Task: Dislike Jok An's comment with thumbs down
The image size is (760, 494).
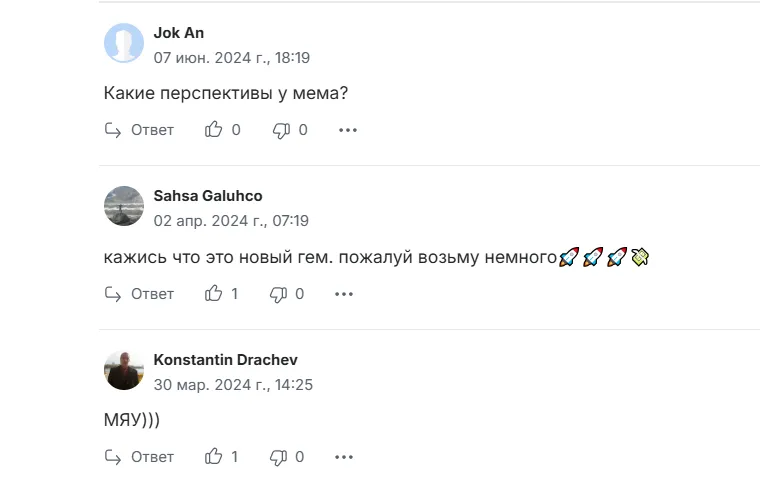Action: coord(281,130)
